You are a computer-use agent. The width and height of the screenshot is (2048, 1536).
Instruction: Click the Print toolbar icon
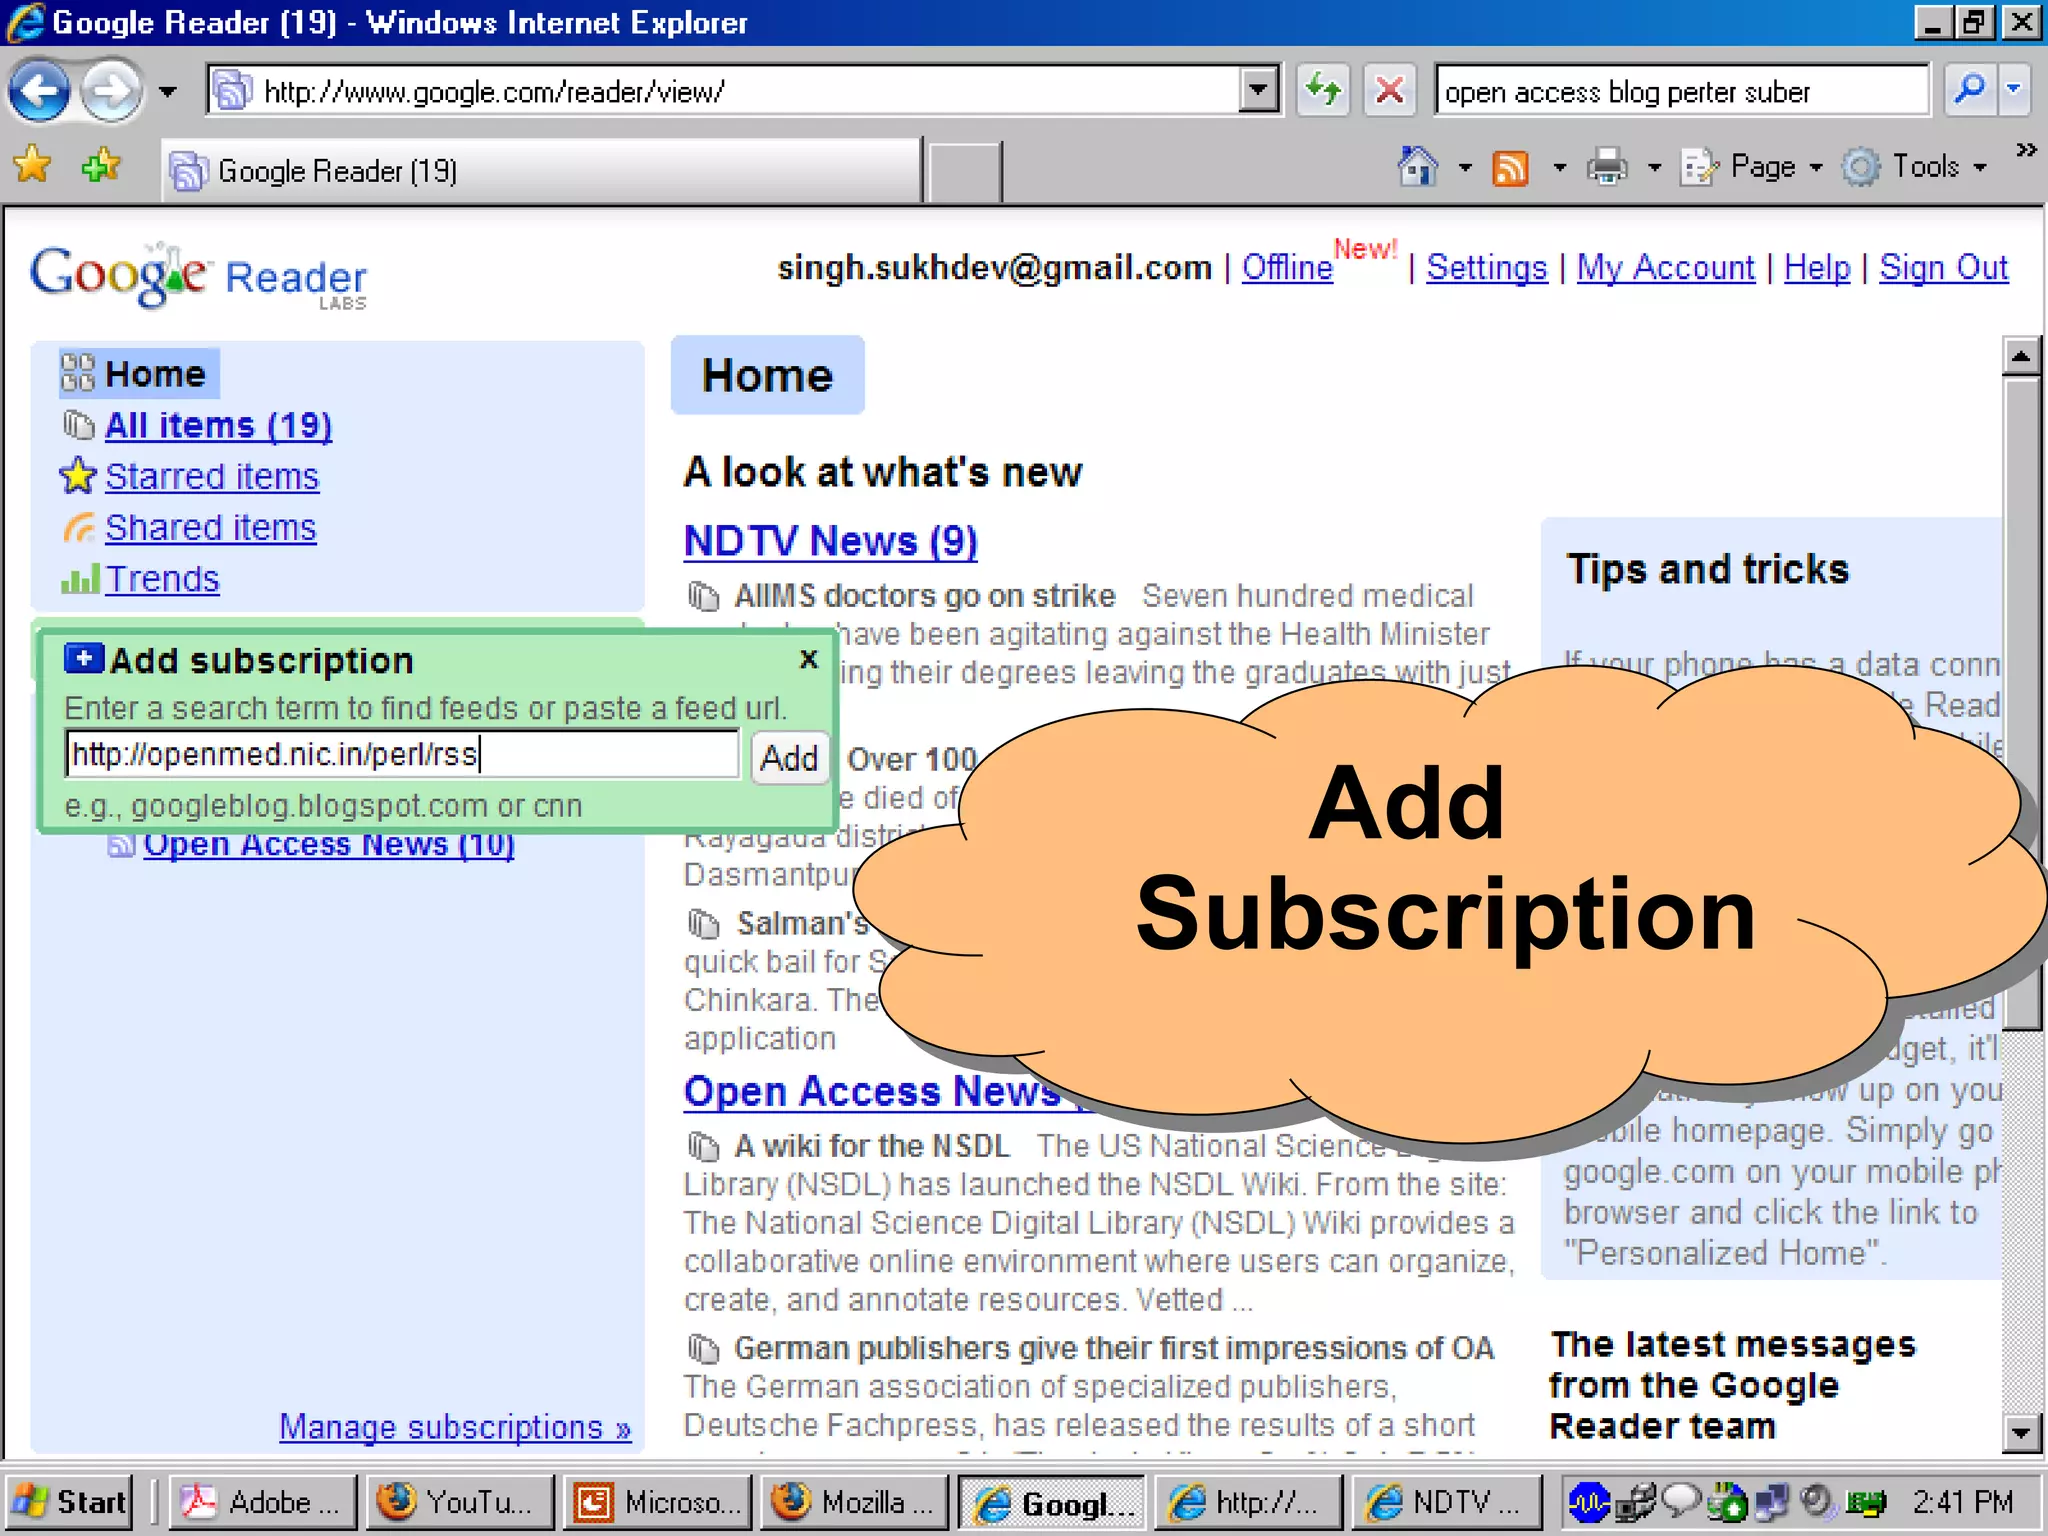click(x=1607, y=167)
